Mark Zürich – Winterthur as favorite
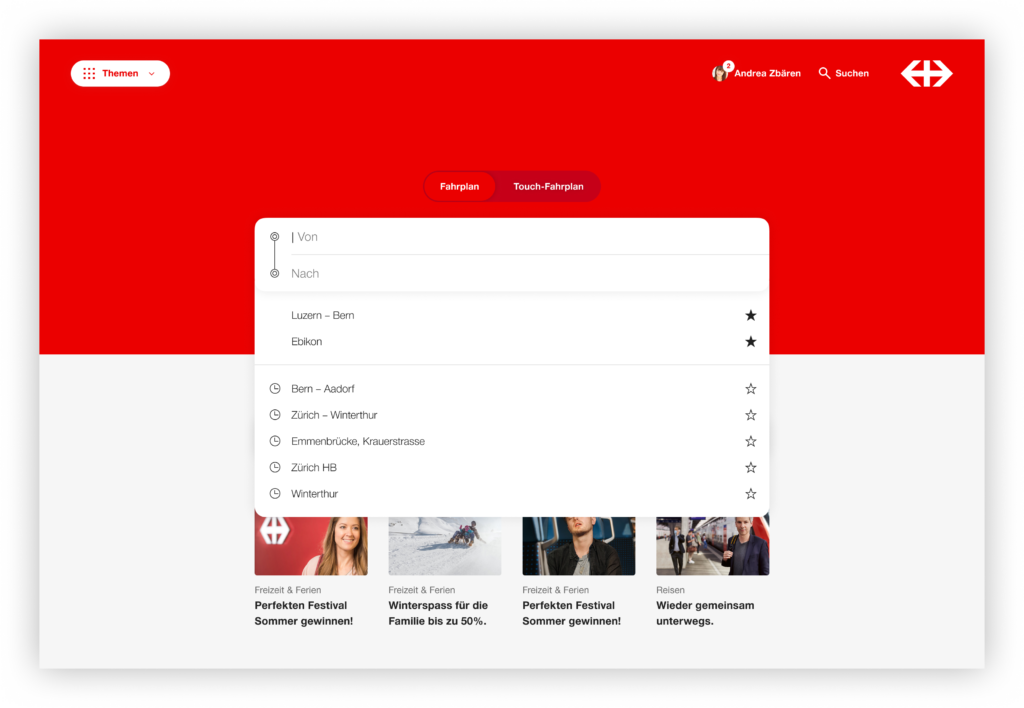Screen dimensions: 1024x708 [750, 415]
